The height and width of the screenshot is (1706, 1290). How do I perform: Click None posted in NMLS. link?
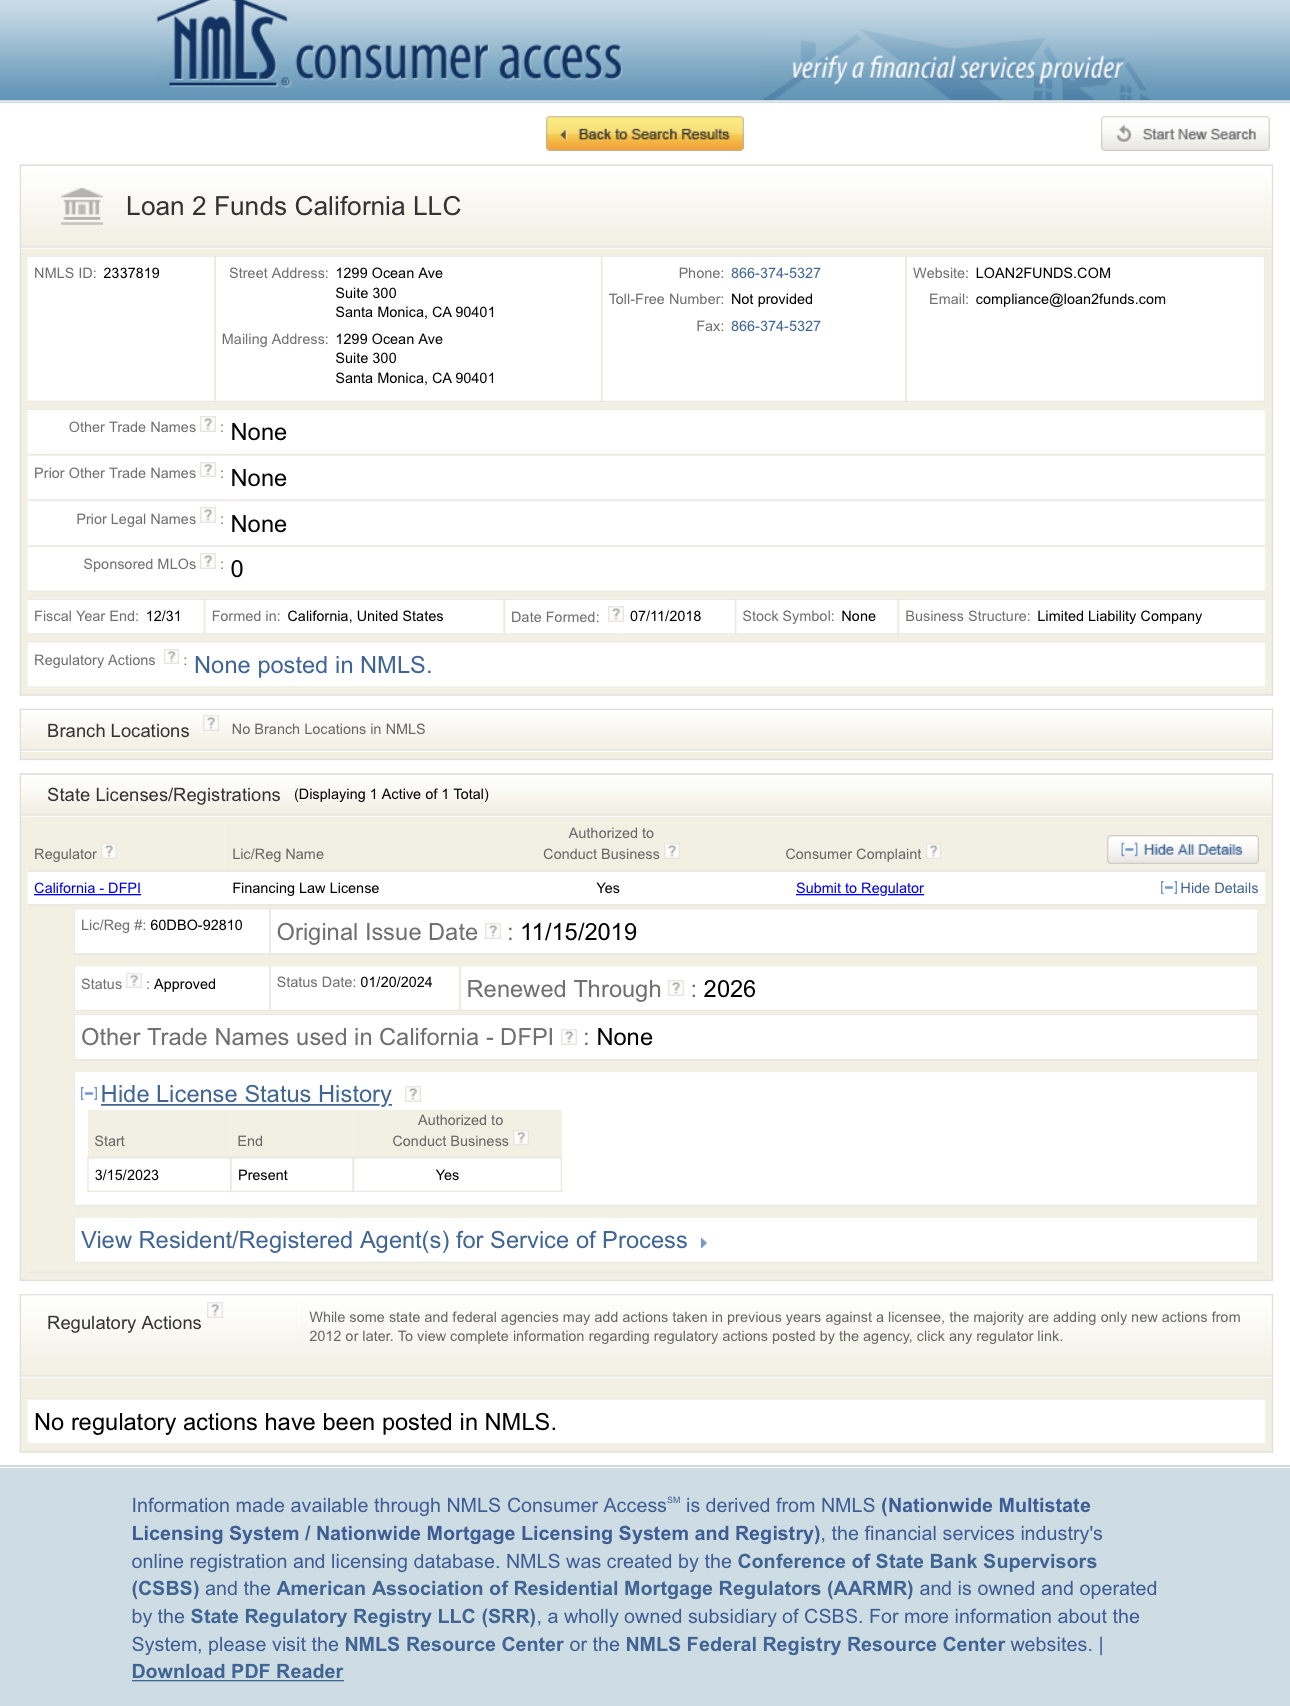pos(313,665)
